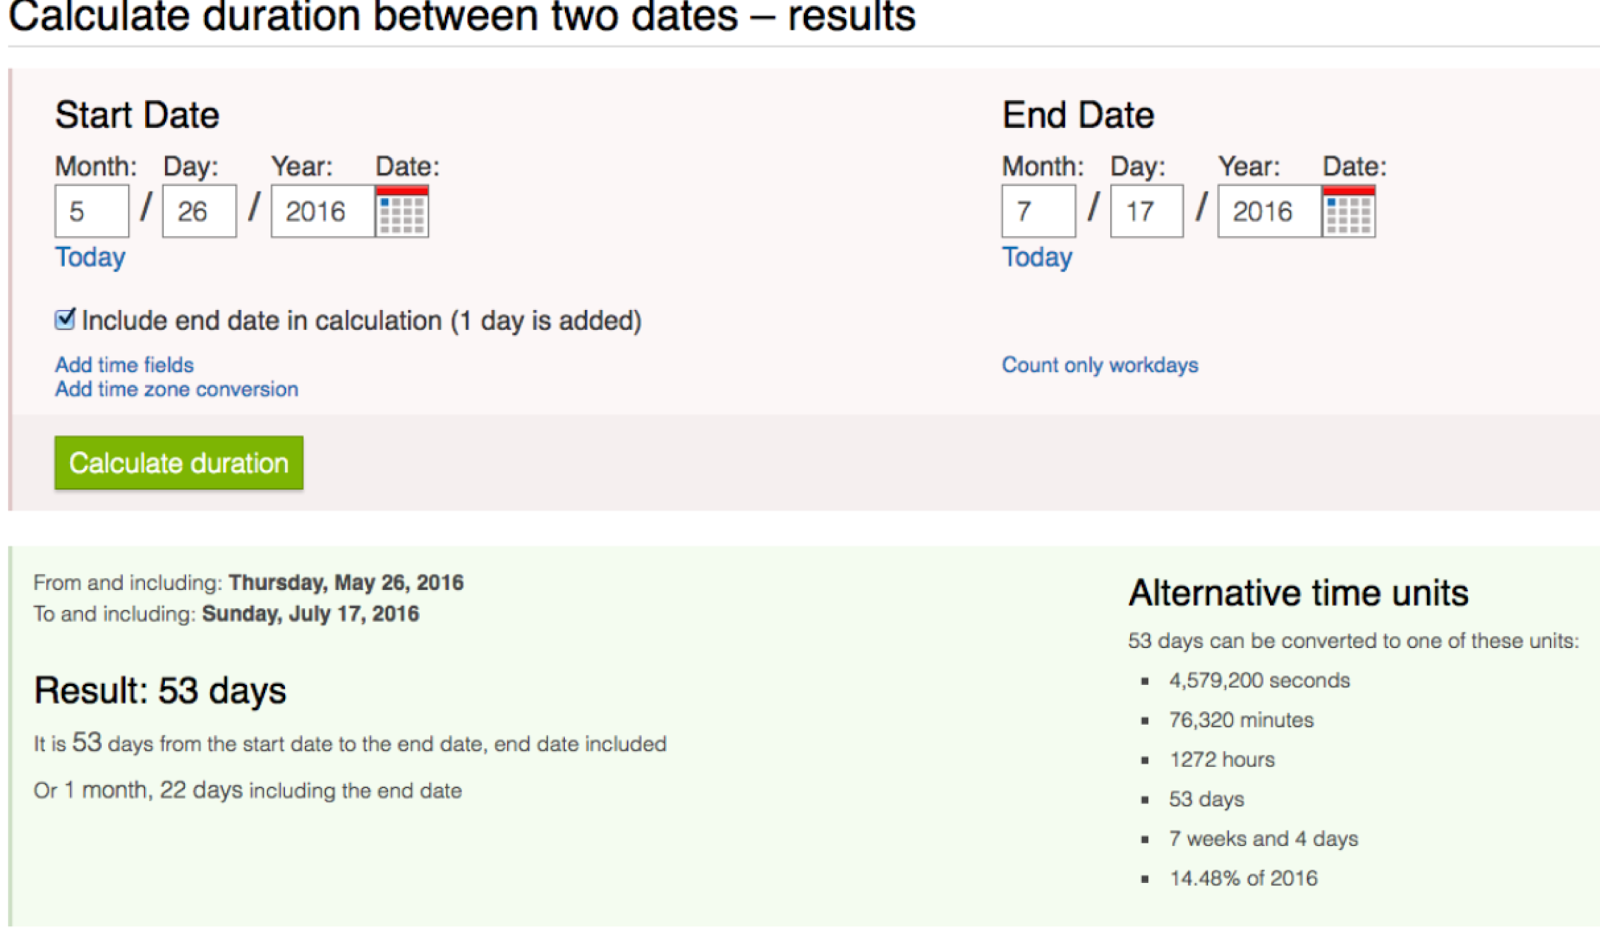Open the Start Date calendar picker icon
Screen dimensions: 1600x933
(x=402, y=211)
